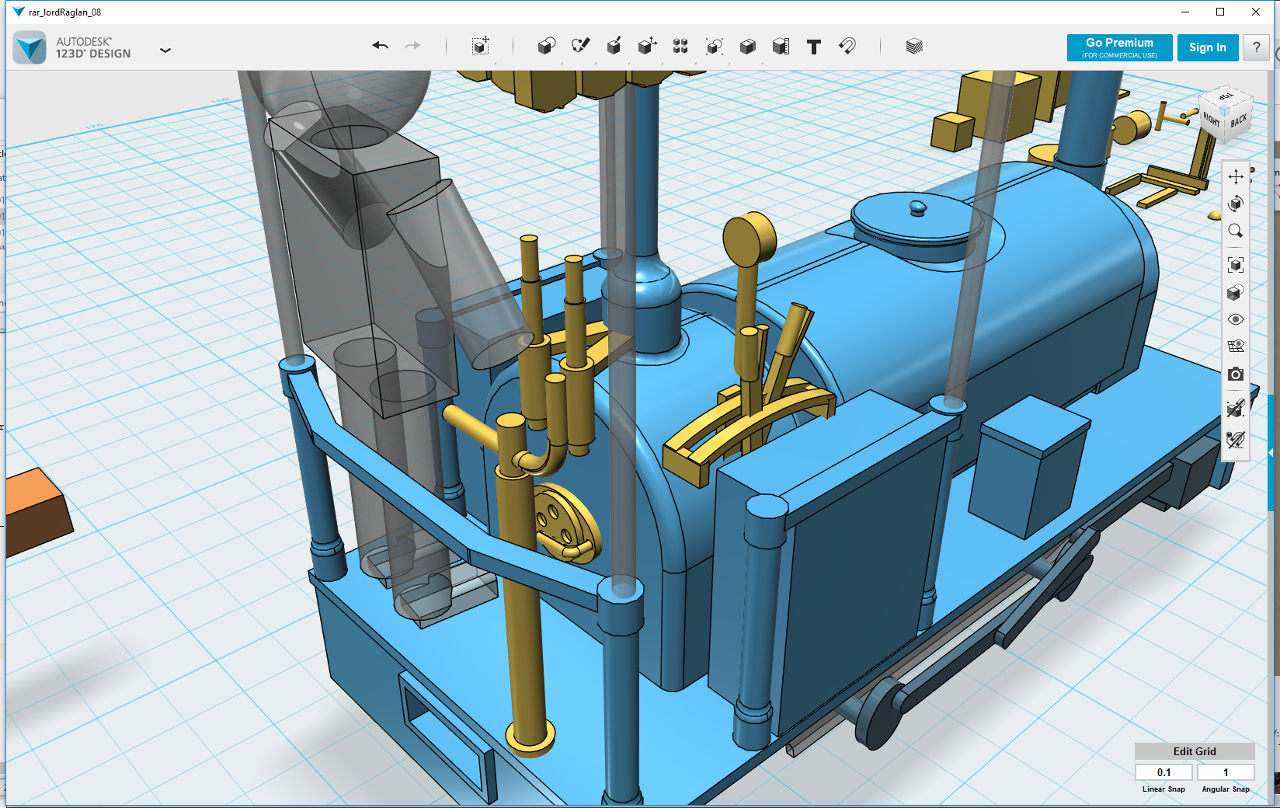Viewport: 1280px width, 808px height.
Task: Open the Sketch tool menu
Action: pos(580,46)
